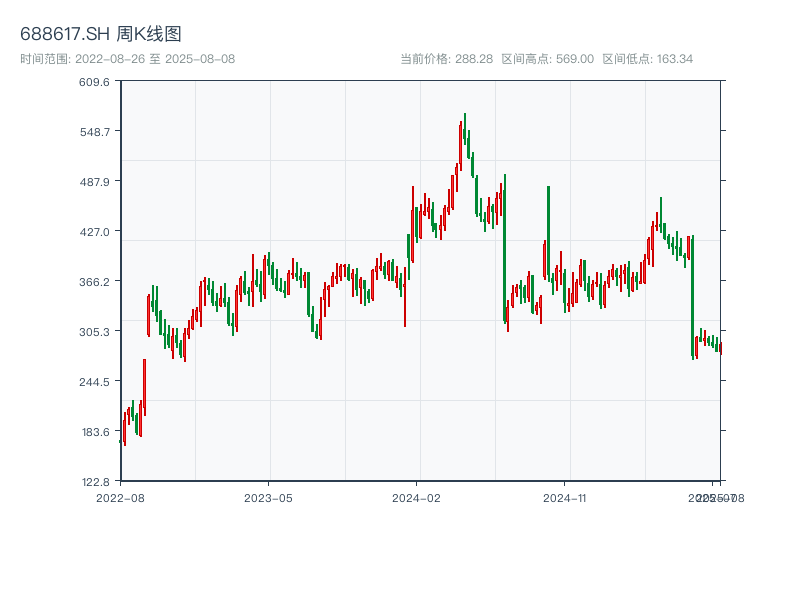800x600 pixels.
Task: Click the 2022-08 x-axis date label
Action: [120, 497]
